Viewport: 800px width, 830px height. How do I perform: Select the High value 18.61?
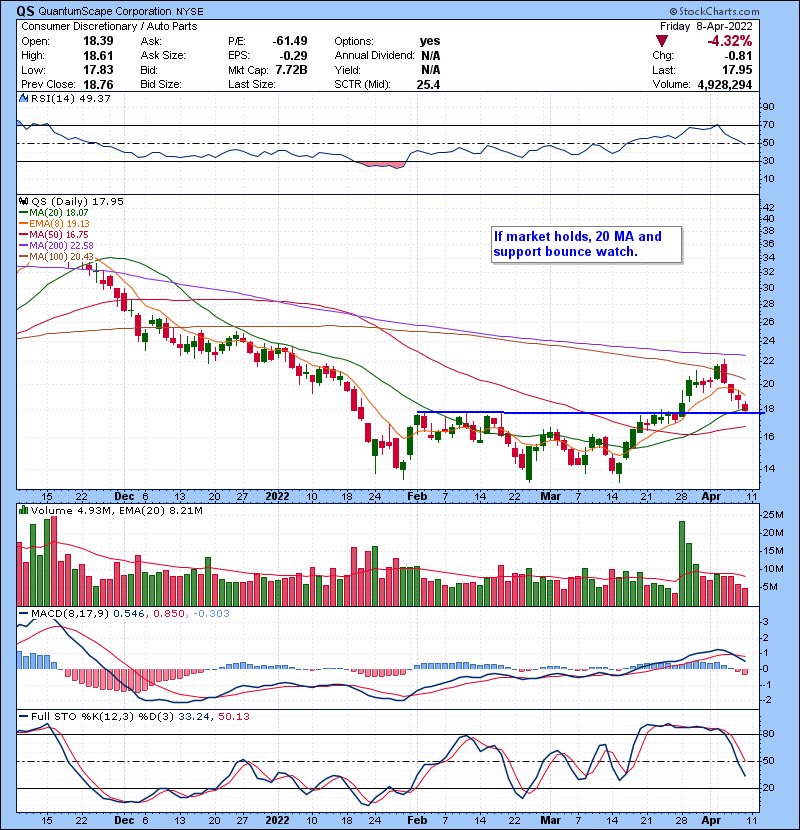coord(98,56)
